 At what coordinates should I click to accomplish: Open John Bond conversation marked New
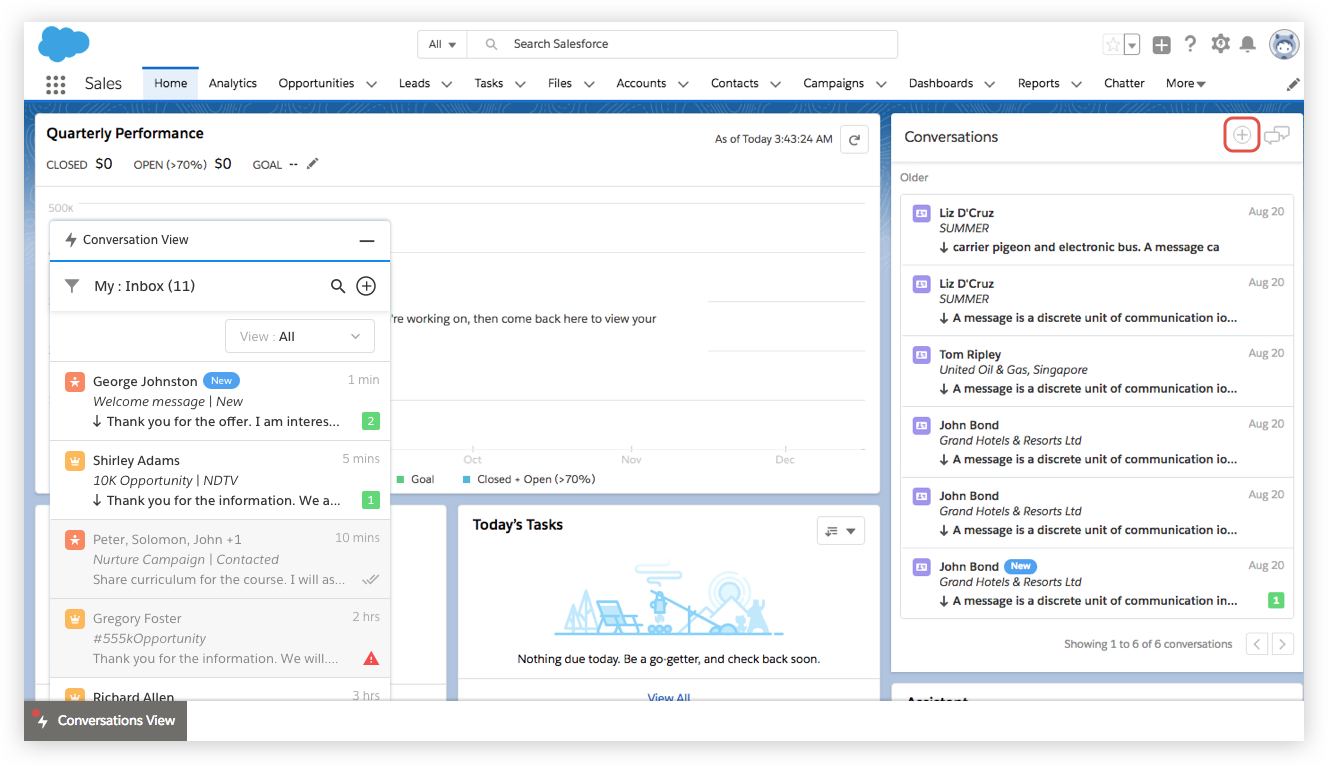coord(1097,583)
